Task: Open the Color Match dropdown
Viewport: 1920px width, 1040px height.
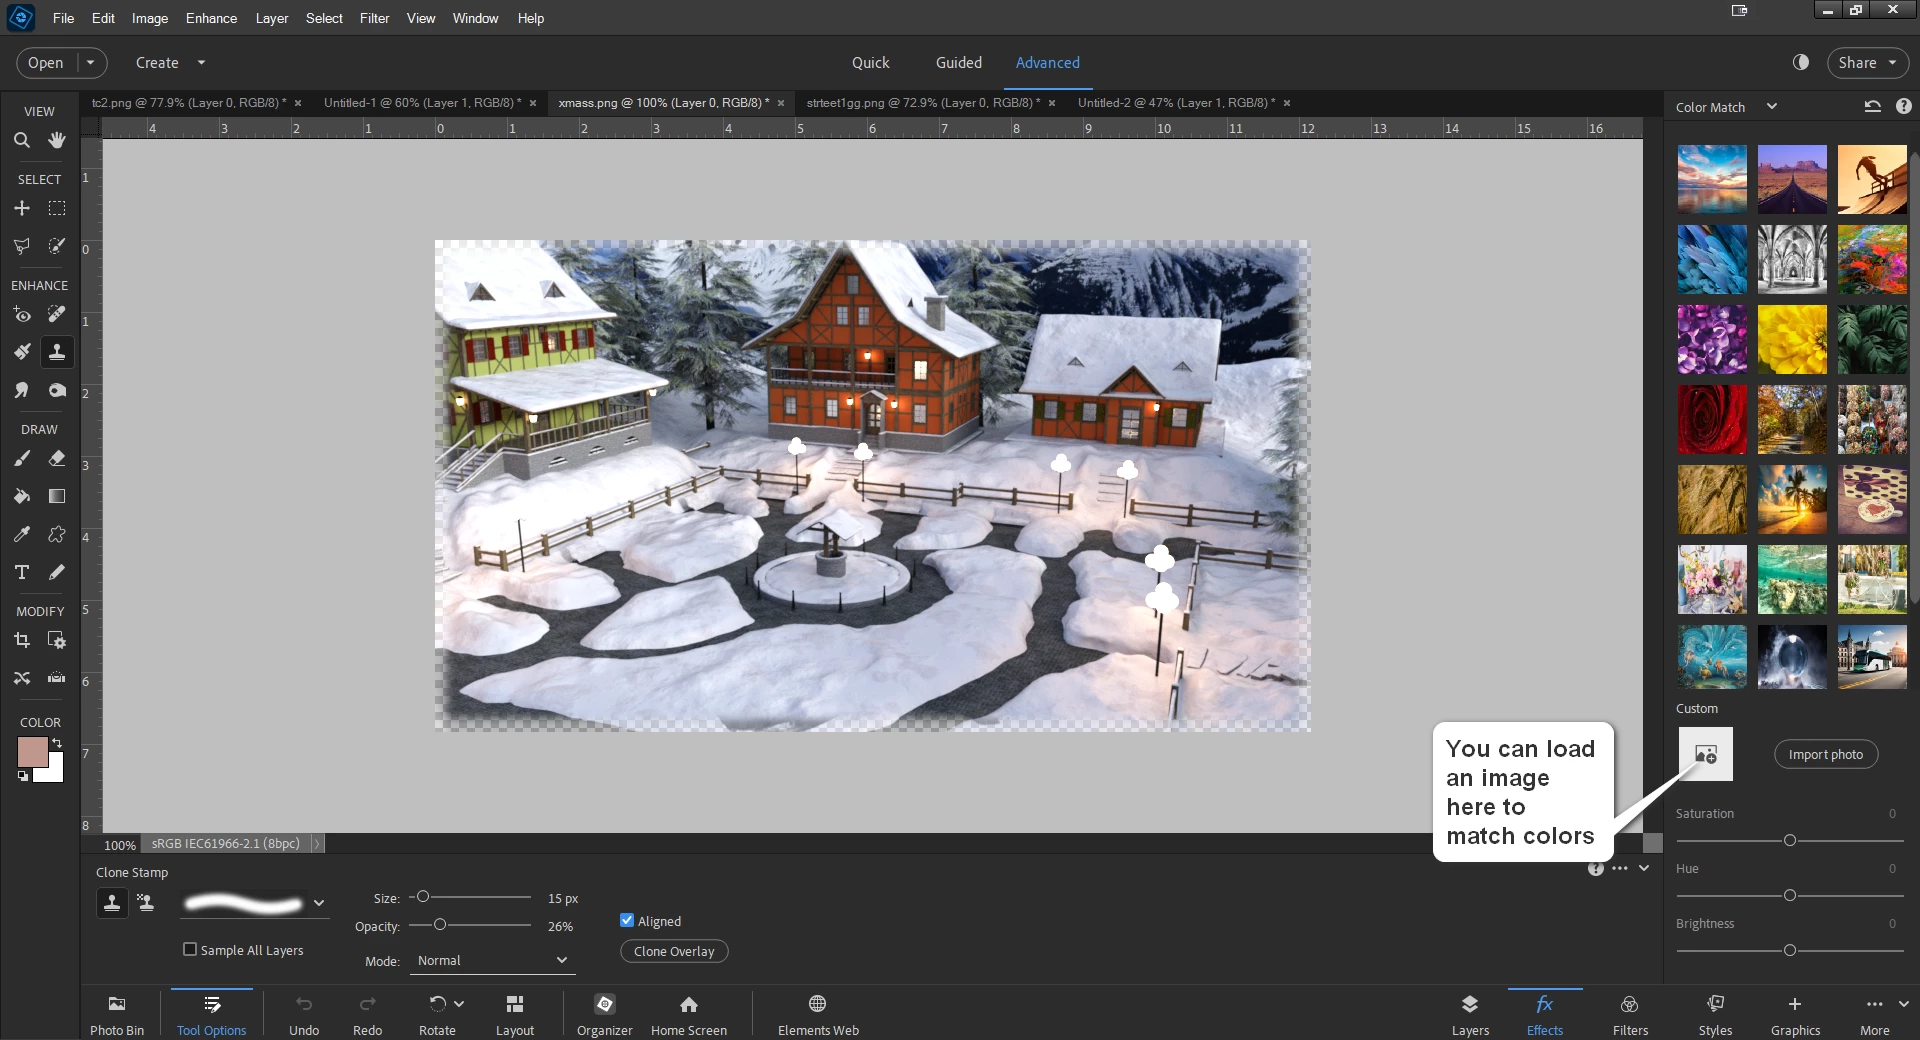Action: pos(1772,106)
